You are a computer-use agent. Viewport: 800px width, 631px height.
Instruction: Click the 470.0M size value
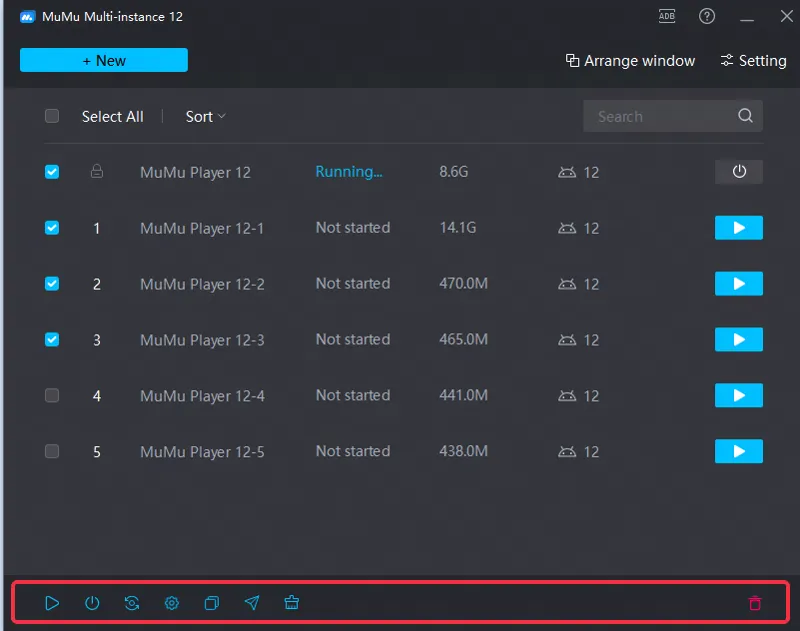(x=463, y=284)
